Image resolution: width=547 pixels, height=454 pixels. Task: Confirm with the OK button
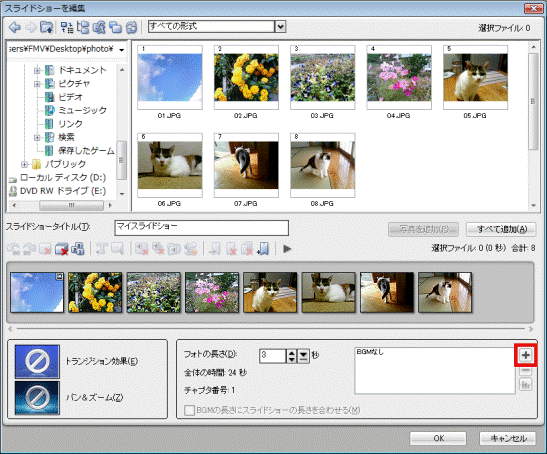click(438, 438)
